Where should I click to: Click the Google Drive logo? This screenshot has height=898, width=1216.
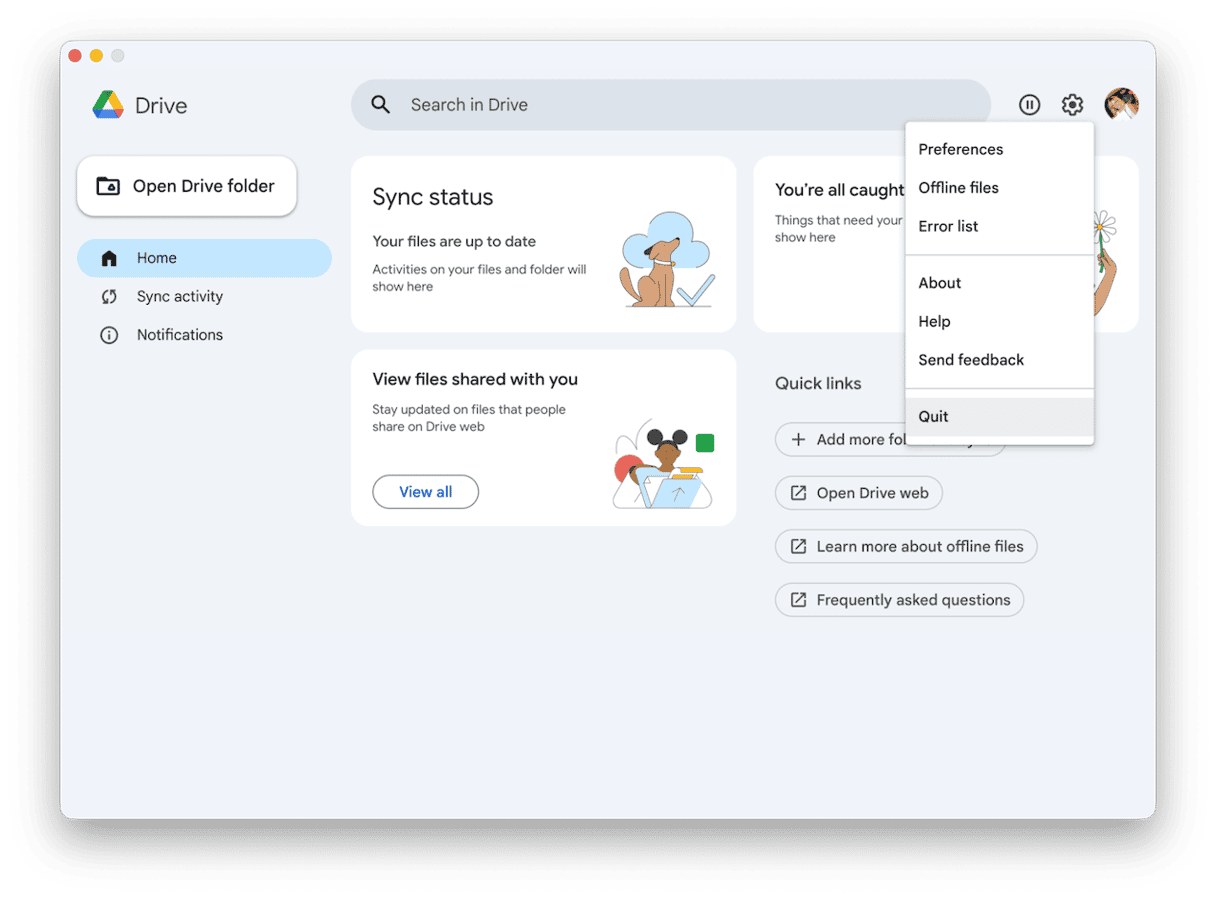pos(108,105)
